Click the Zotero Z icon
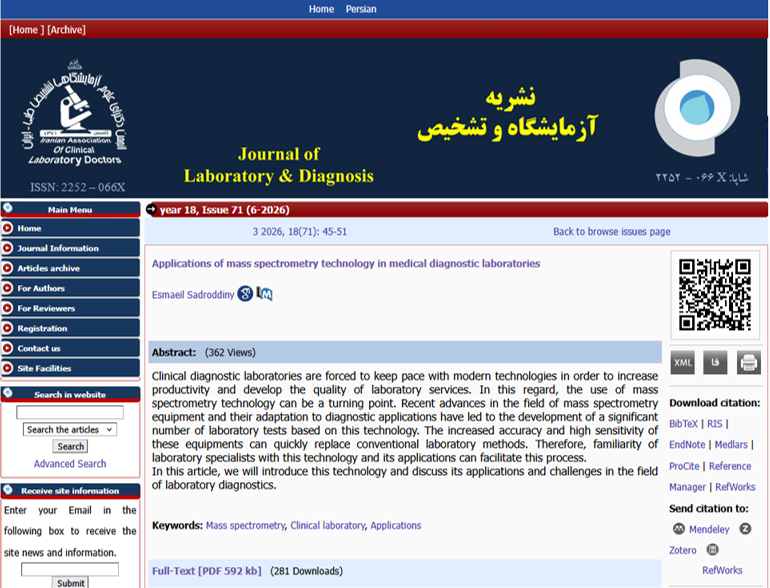 745,529
